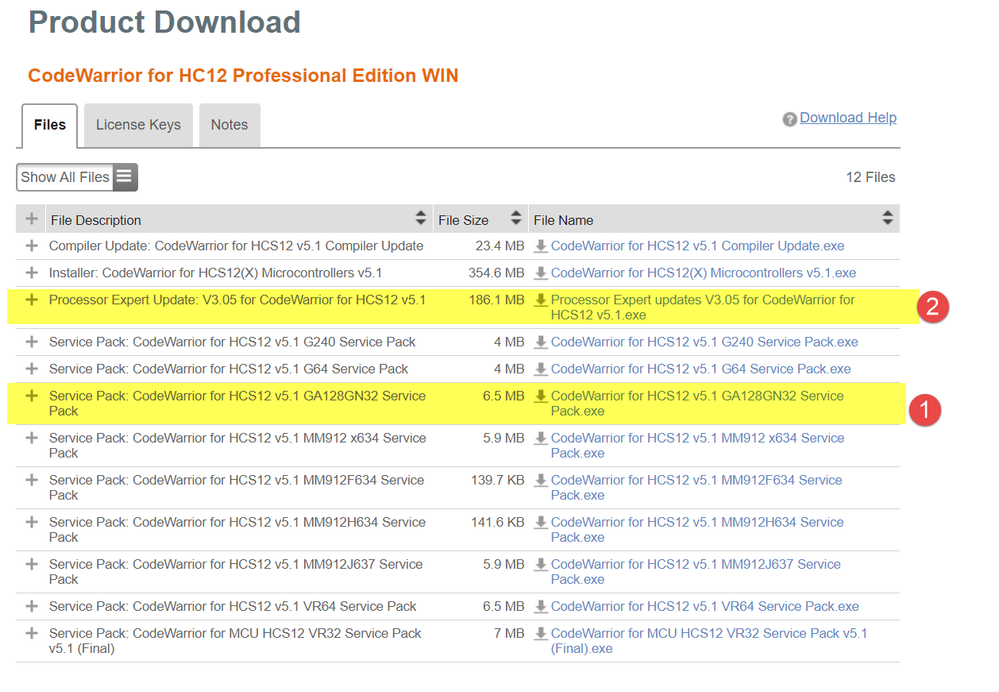The width and height of the screenshot is (999, 692).
Task: Click download icon for VR32 Service Pack v5.1 (Final)
Action: tap(540, 633)
